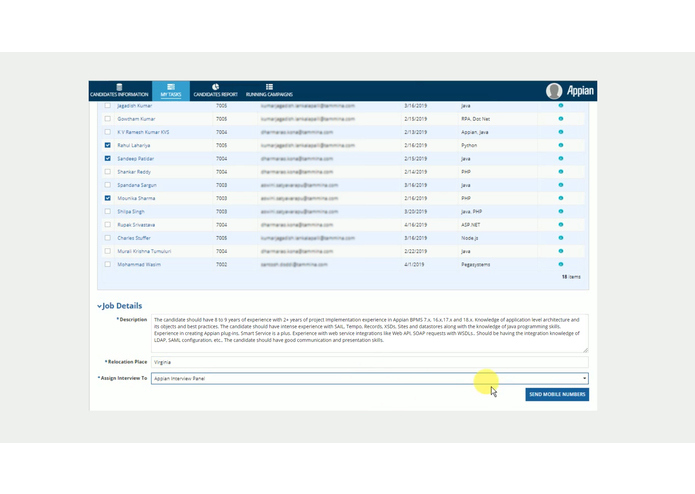The width and height of the screenshot is (695, 494).
Task: Click the teal status dot for Shankar Reddy
Action: pyautogui.click(x=561, y=171)
